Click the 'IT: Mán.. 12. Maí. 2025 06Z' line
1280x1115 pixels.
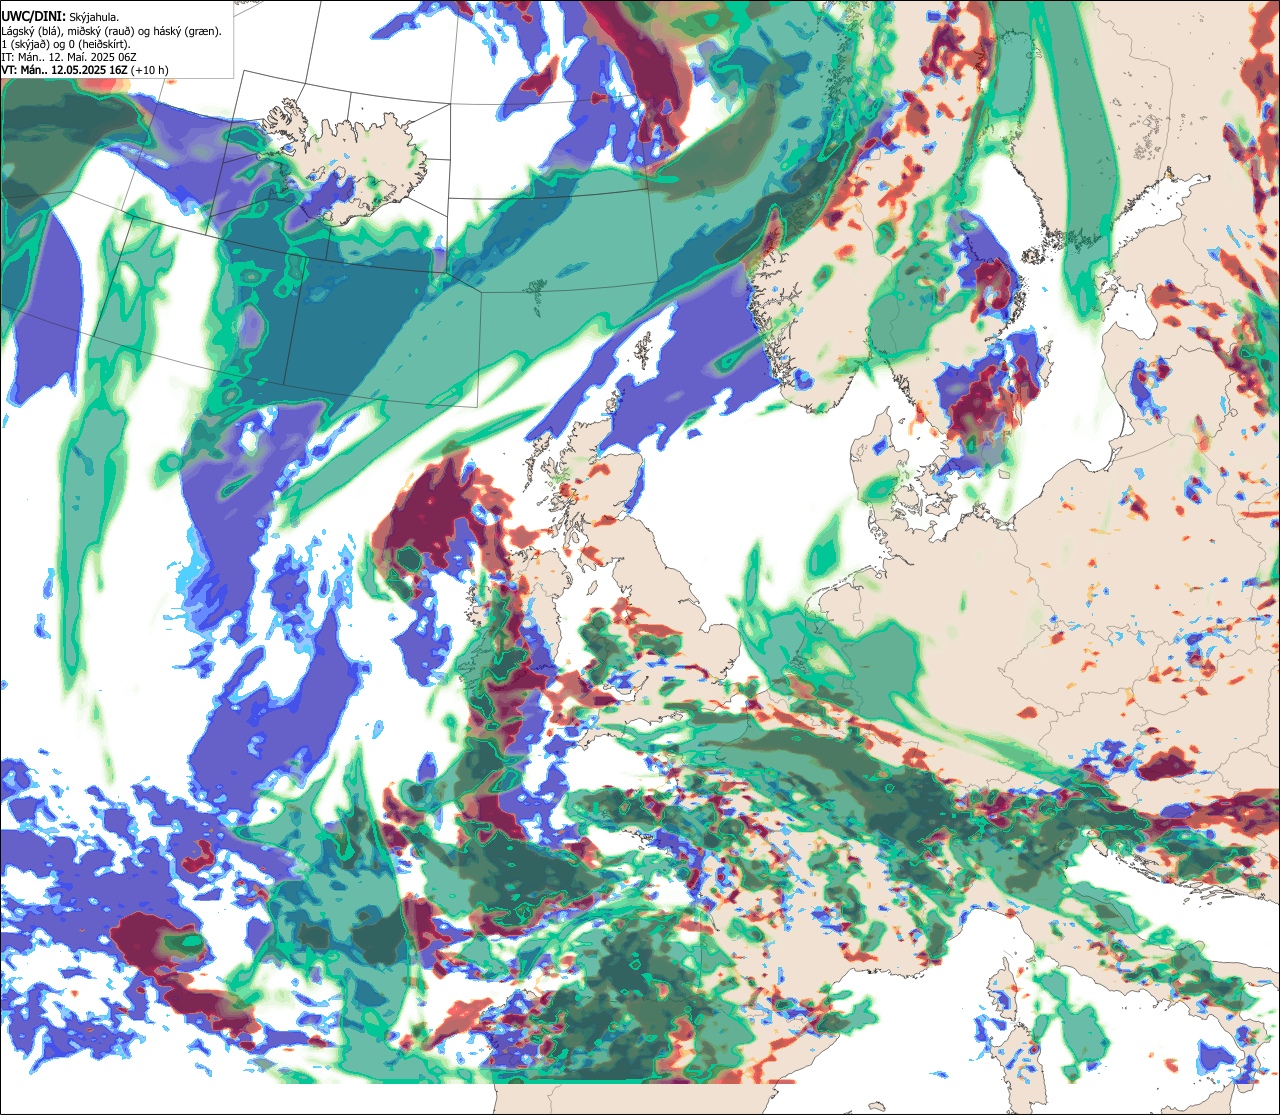click(x=70, y=57)
